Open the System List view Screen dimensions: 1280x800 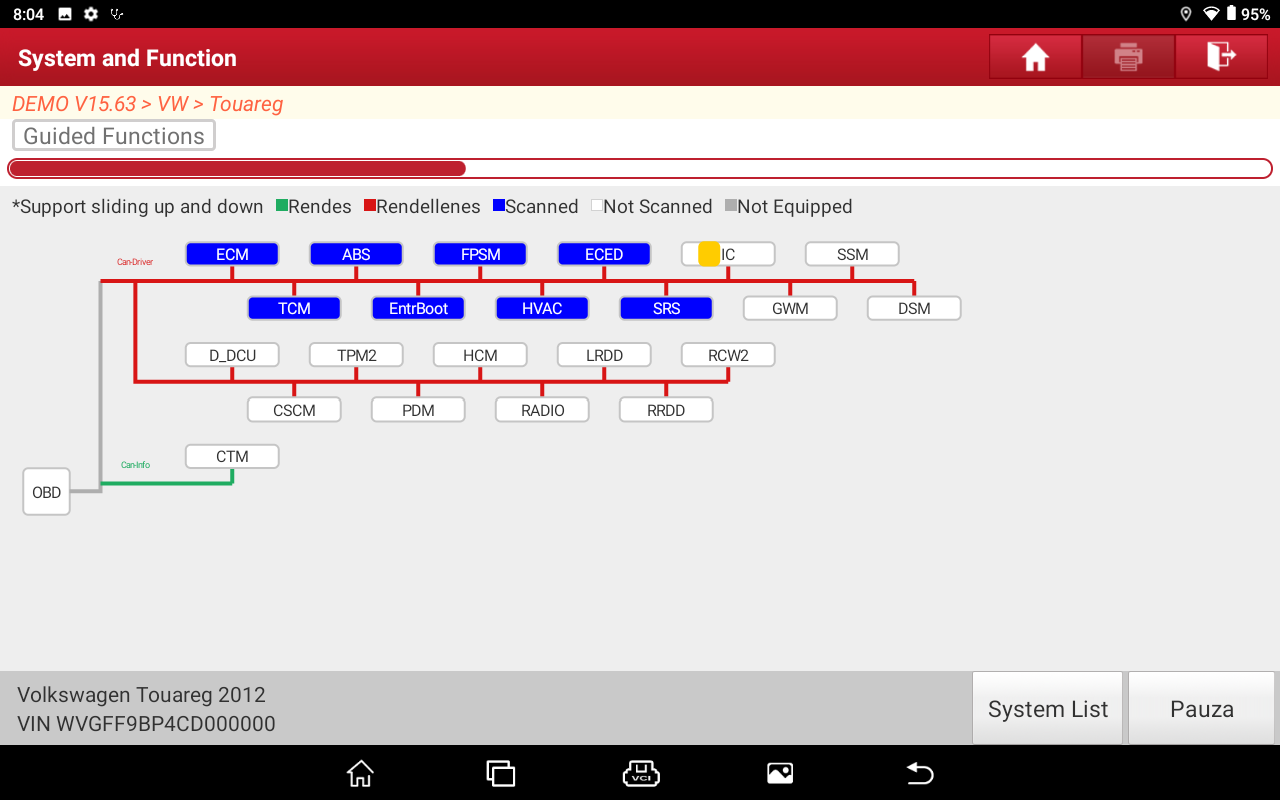pos(1048,709)
